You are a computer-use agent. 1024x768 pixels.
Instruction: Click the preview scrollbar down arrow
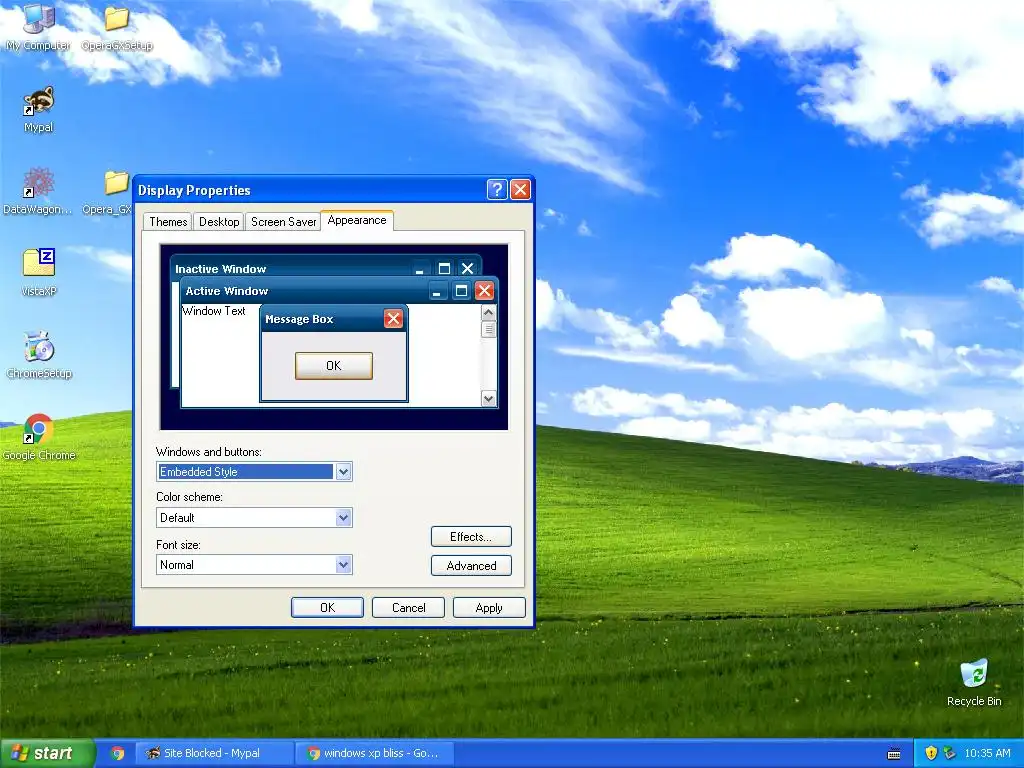pos(488,398)
